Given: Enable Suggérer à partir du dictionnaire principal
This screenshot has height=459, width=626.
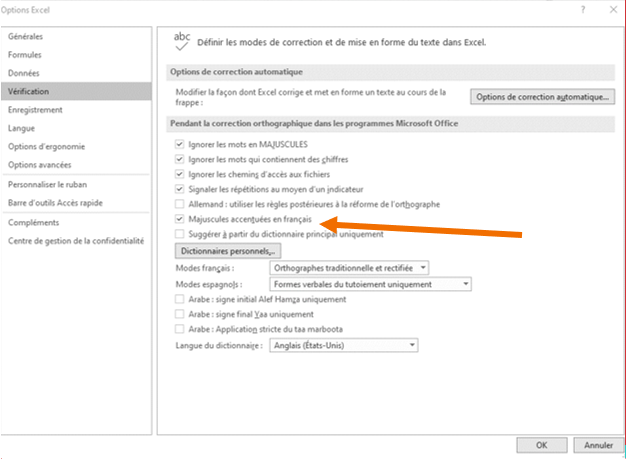Looking at the screenshot, I should 180,233.
